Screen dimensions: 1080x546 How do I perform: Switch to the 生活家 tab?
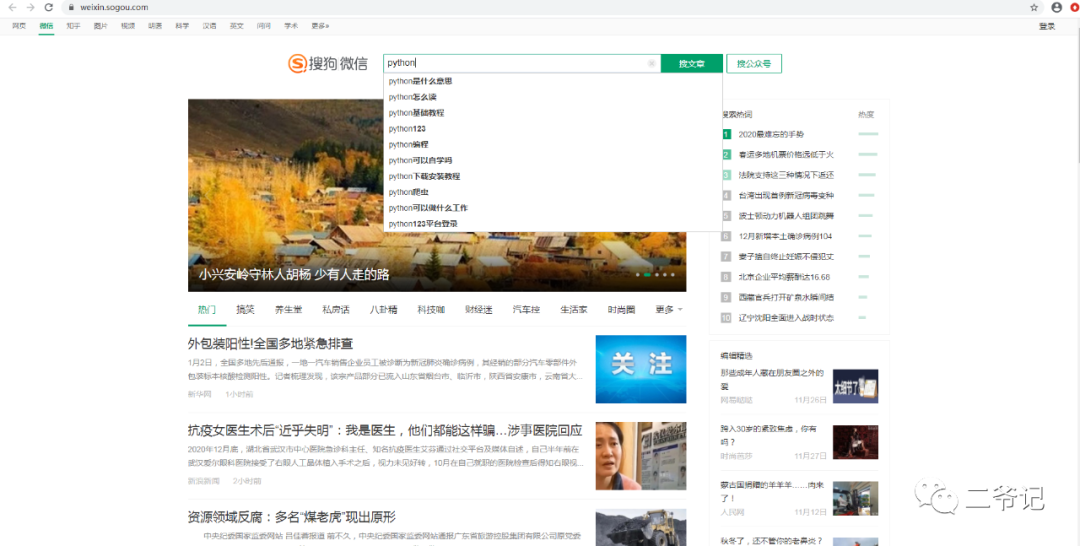(574, 310)
